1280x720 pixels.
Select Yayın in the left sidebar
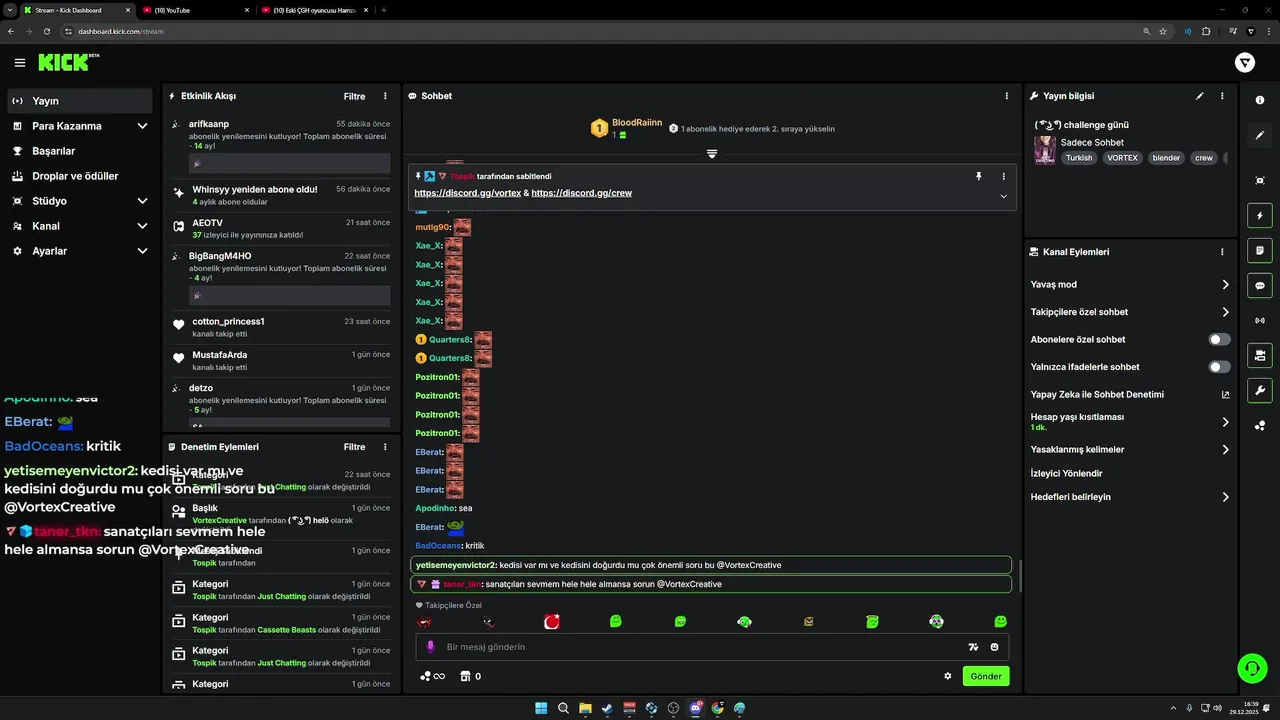coord(80,101)
